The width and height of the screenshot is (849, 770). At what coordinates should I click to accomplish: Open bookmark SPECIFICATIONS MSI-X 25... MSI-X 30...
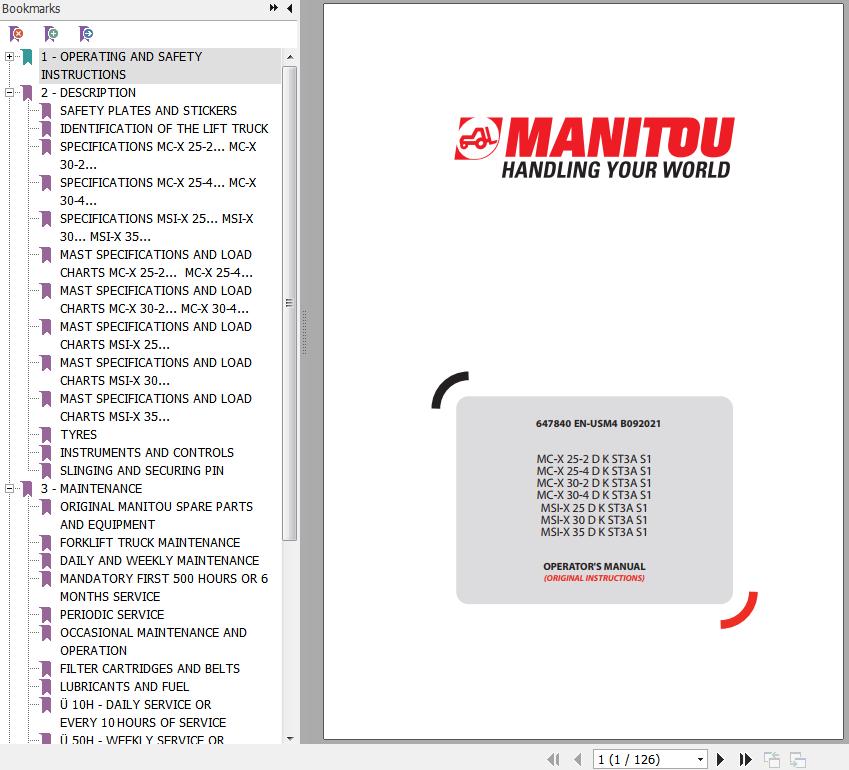tap(156, 227)
